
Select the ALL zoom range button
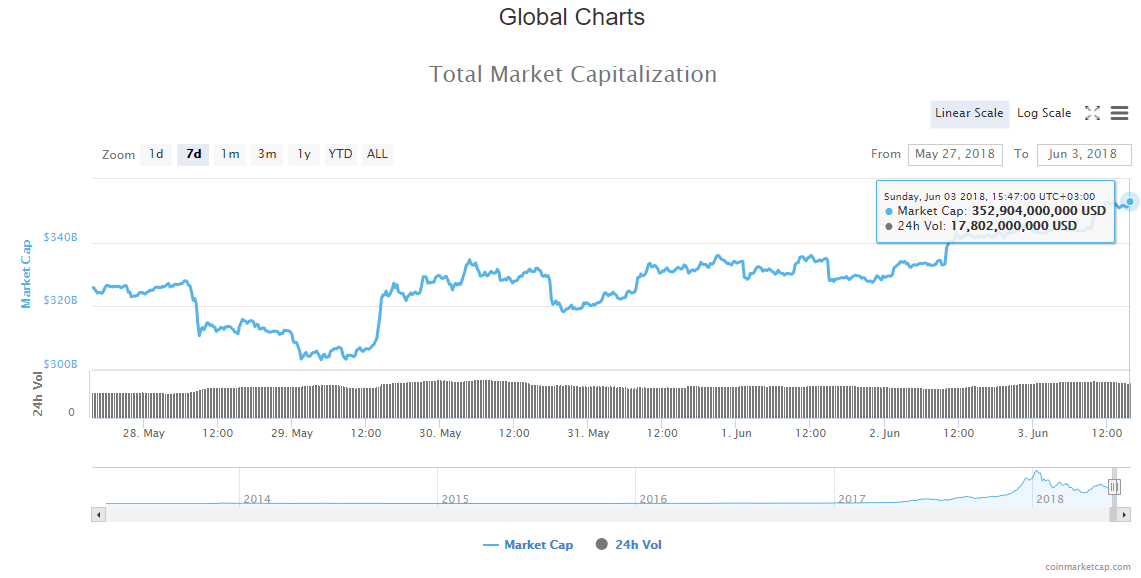pyautogui.click(x=377, y=154)
